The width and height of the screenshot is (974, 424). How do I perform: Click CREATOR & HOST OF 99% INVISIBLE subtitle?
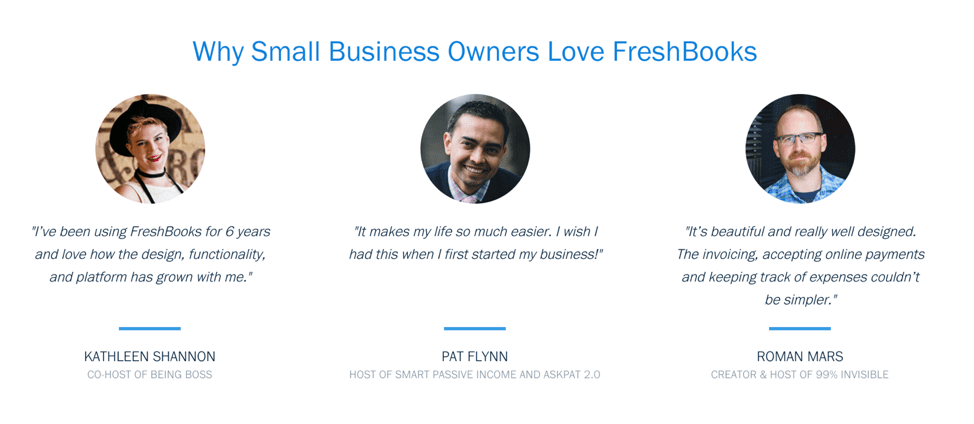(x=800, y=375)
